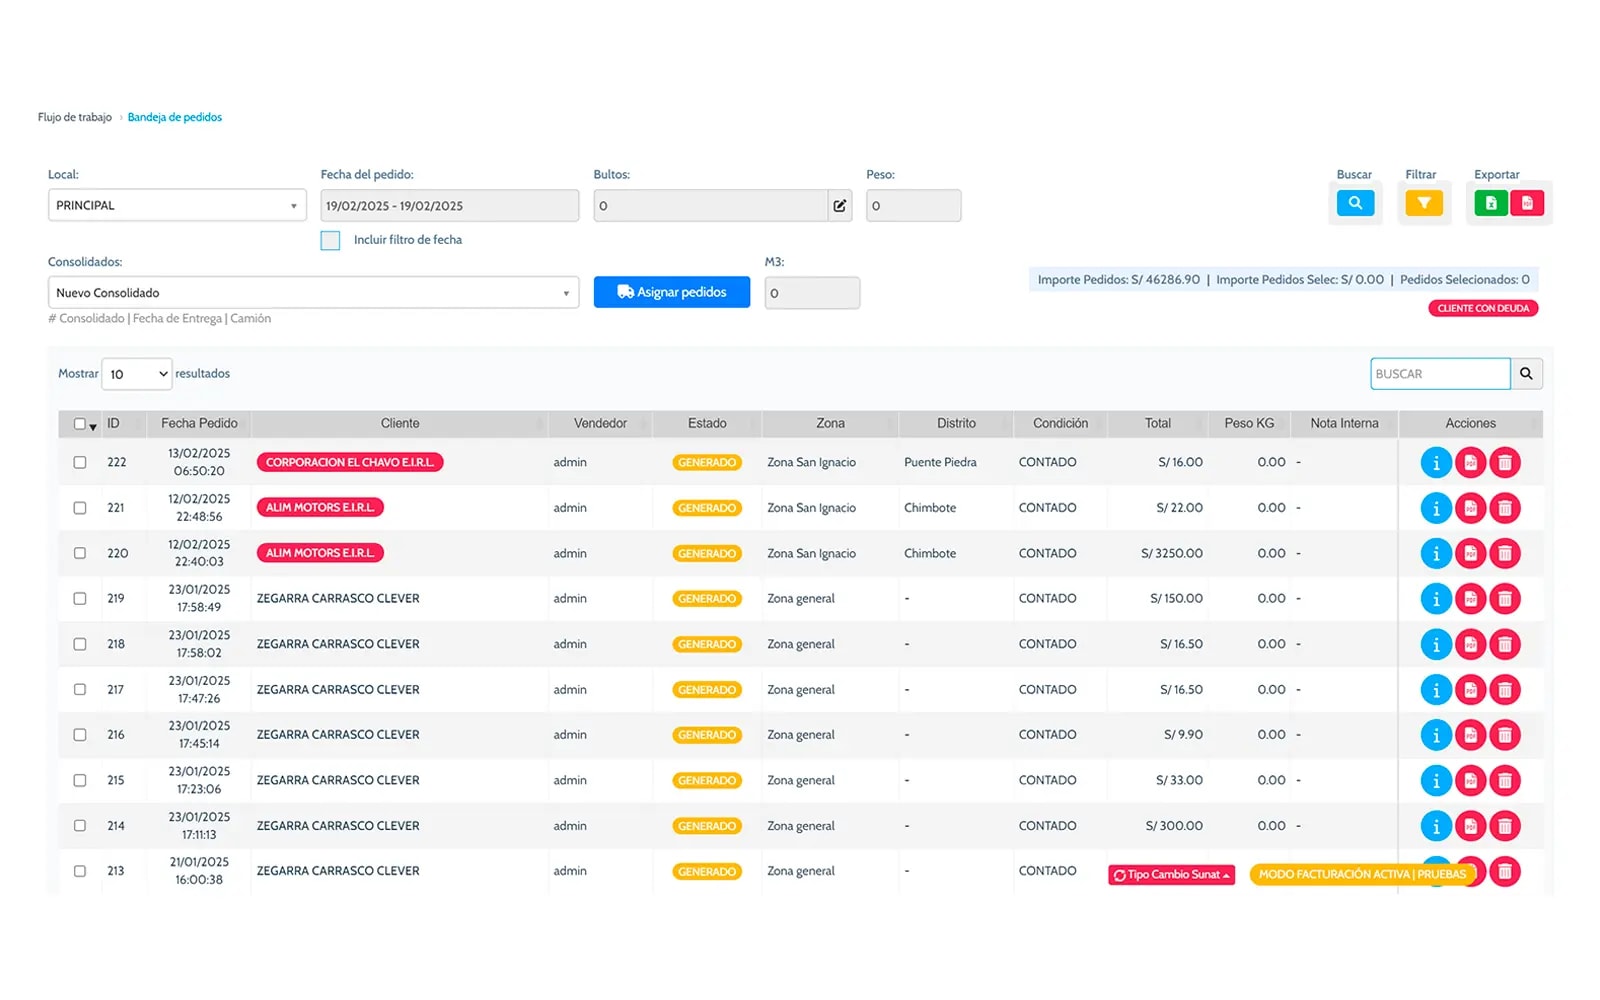Select checkbox for order 215
This screenshot has width=1600, height=1000.
(x=80, y=780)
